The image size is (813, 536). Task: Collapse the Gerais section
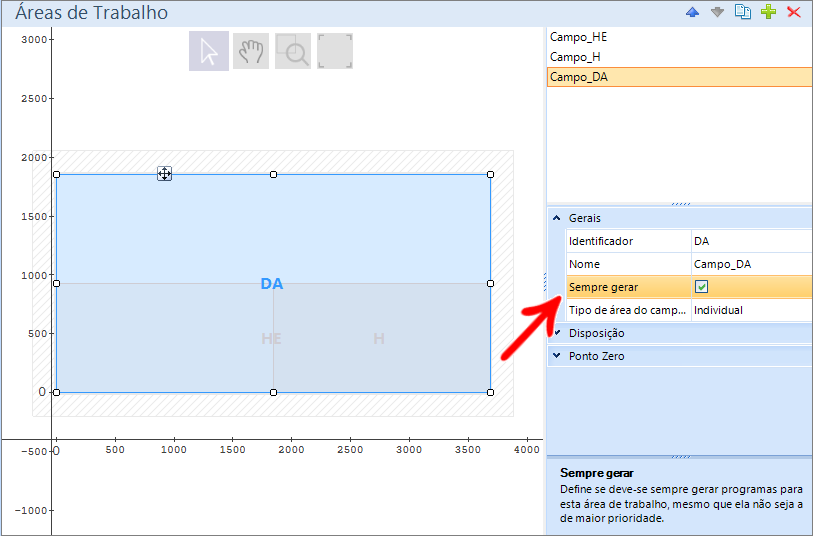click(557, 218)
